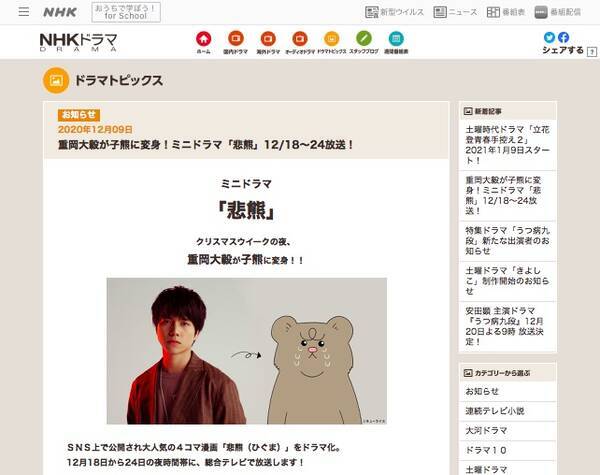The image size is (600, 475).
Task: Open the 新型ウイルス coronavirus link
Action: click(x=395, y=12)
